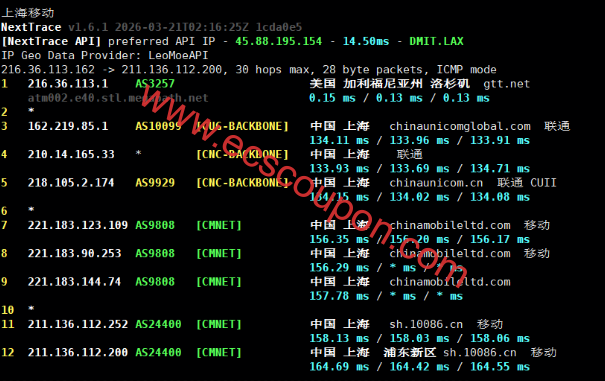Click 'LeoMoeAPI' data provider text
605x381 pixels.
[178, 55]
